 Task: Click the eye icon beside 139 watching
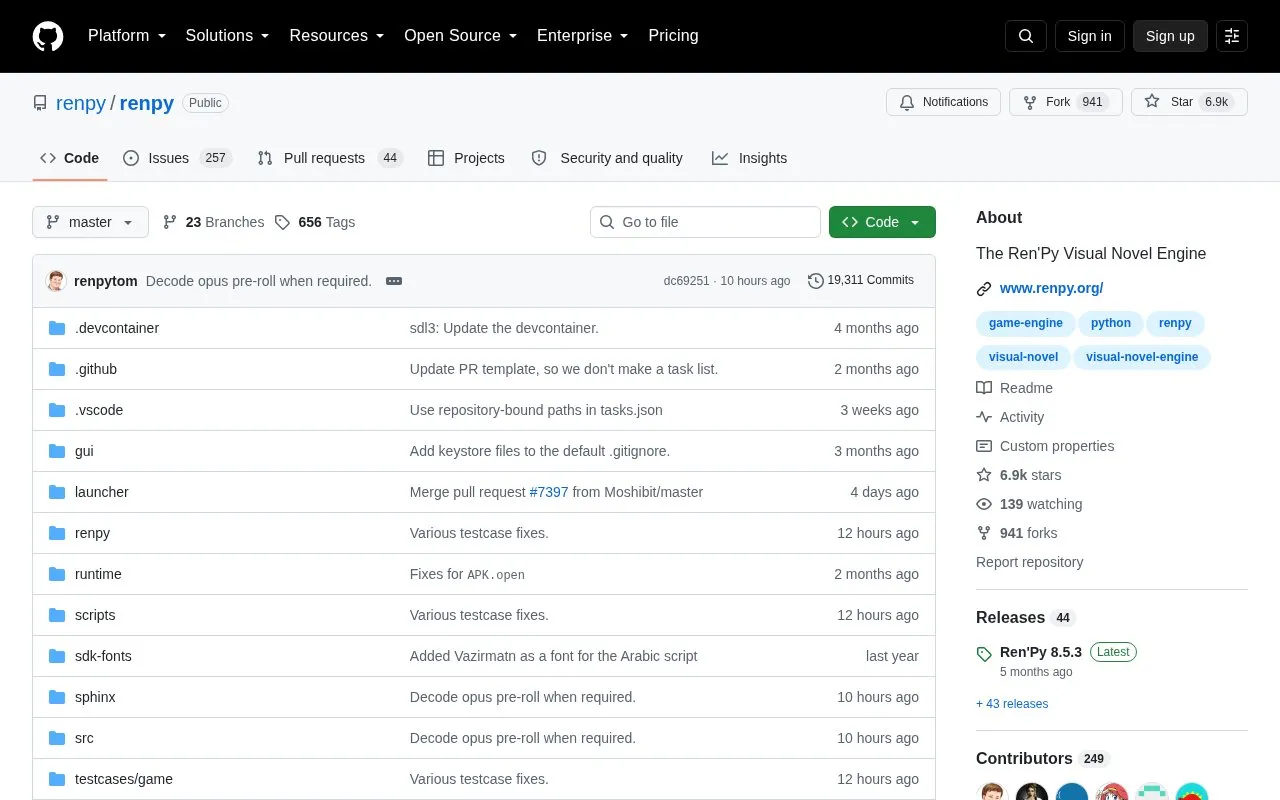[984, 504]
